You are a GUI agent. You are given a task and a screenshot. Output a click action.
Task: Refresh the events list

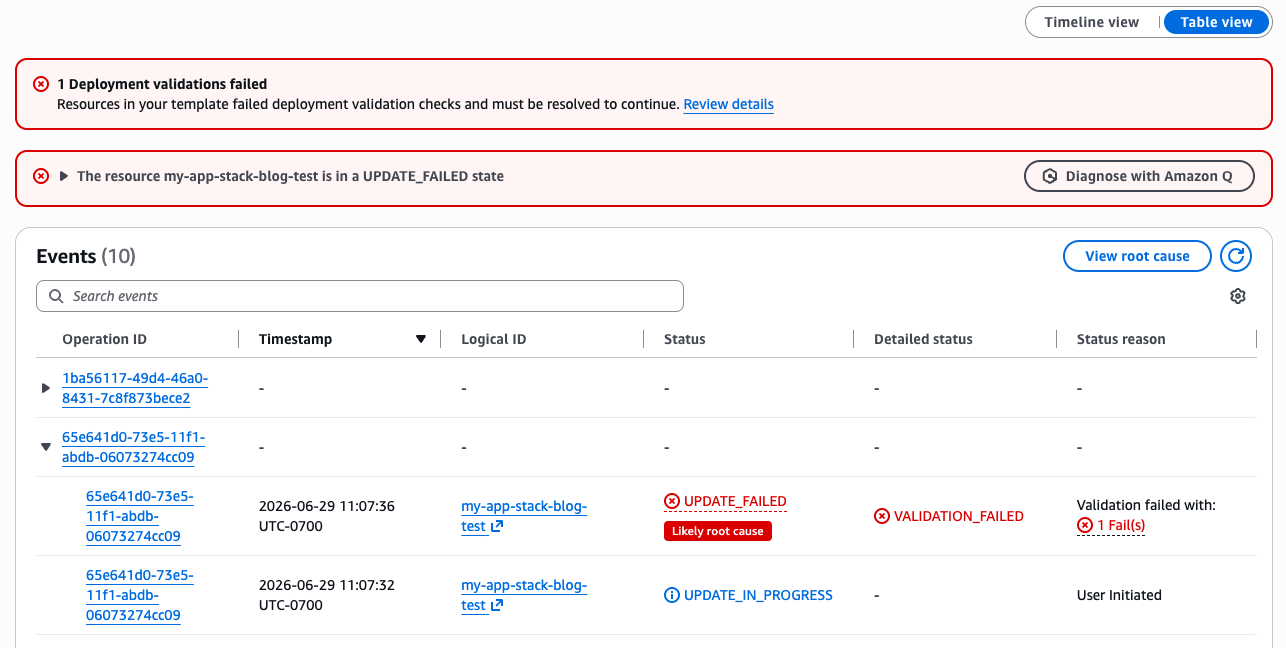click(x=1236, y=256)
